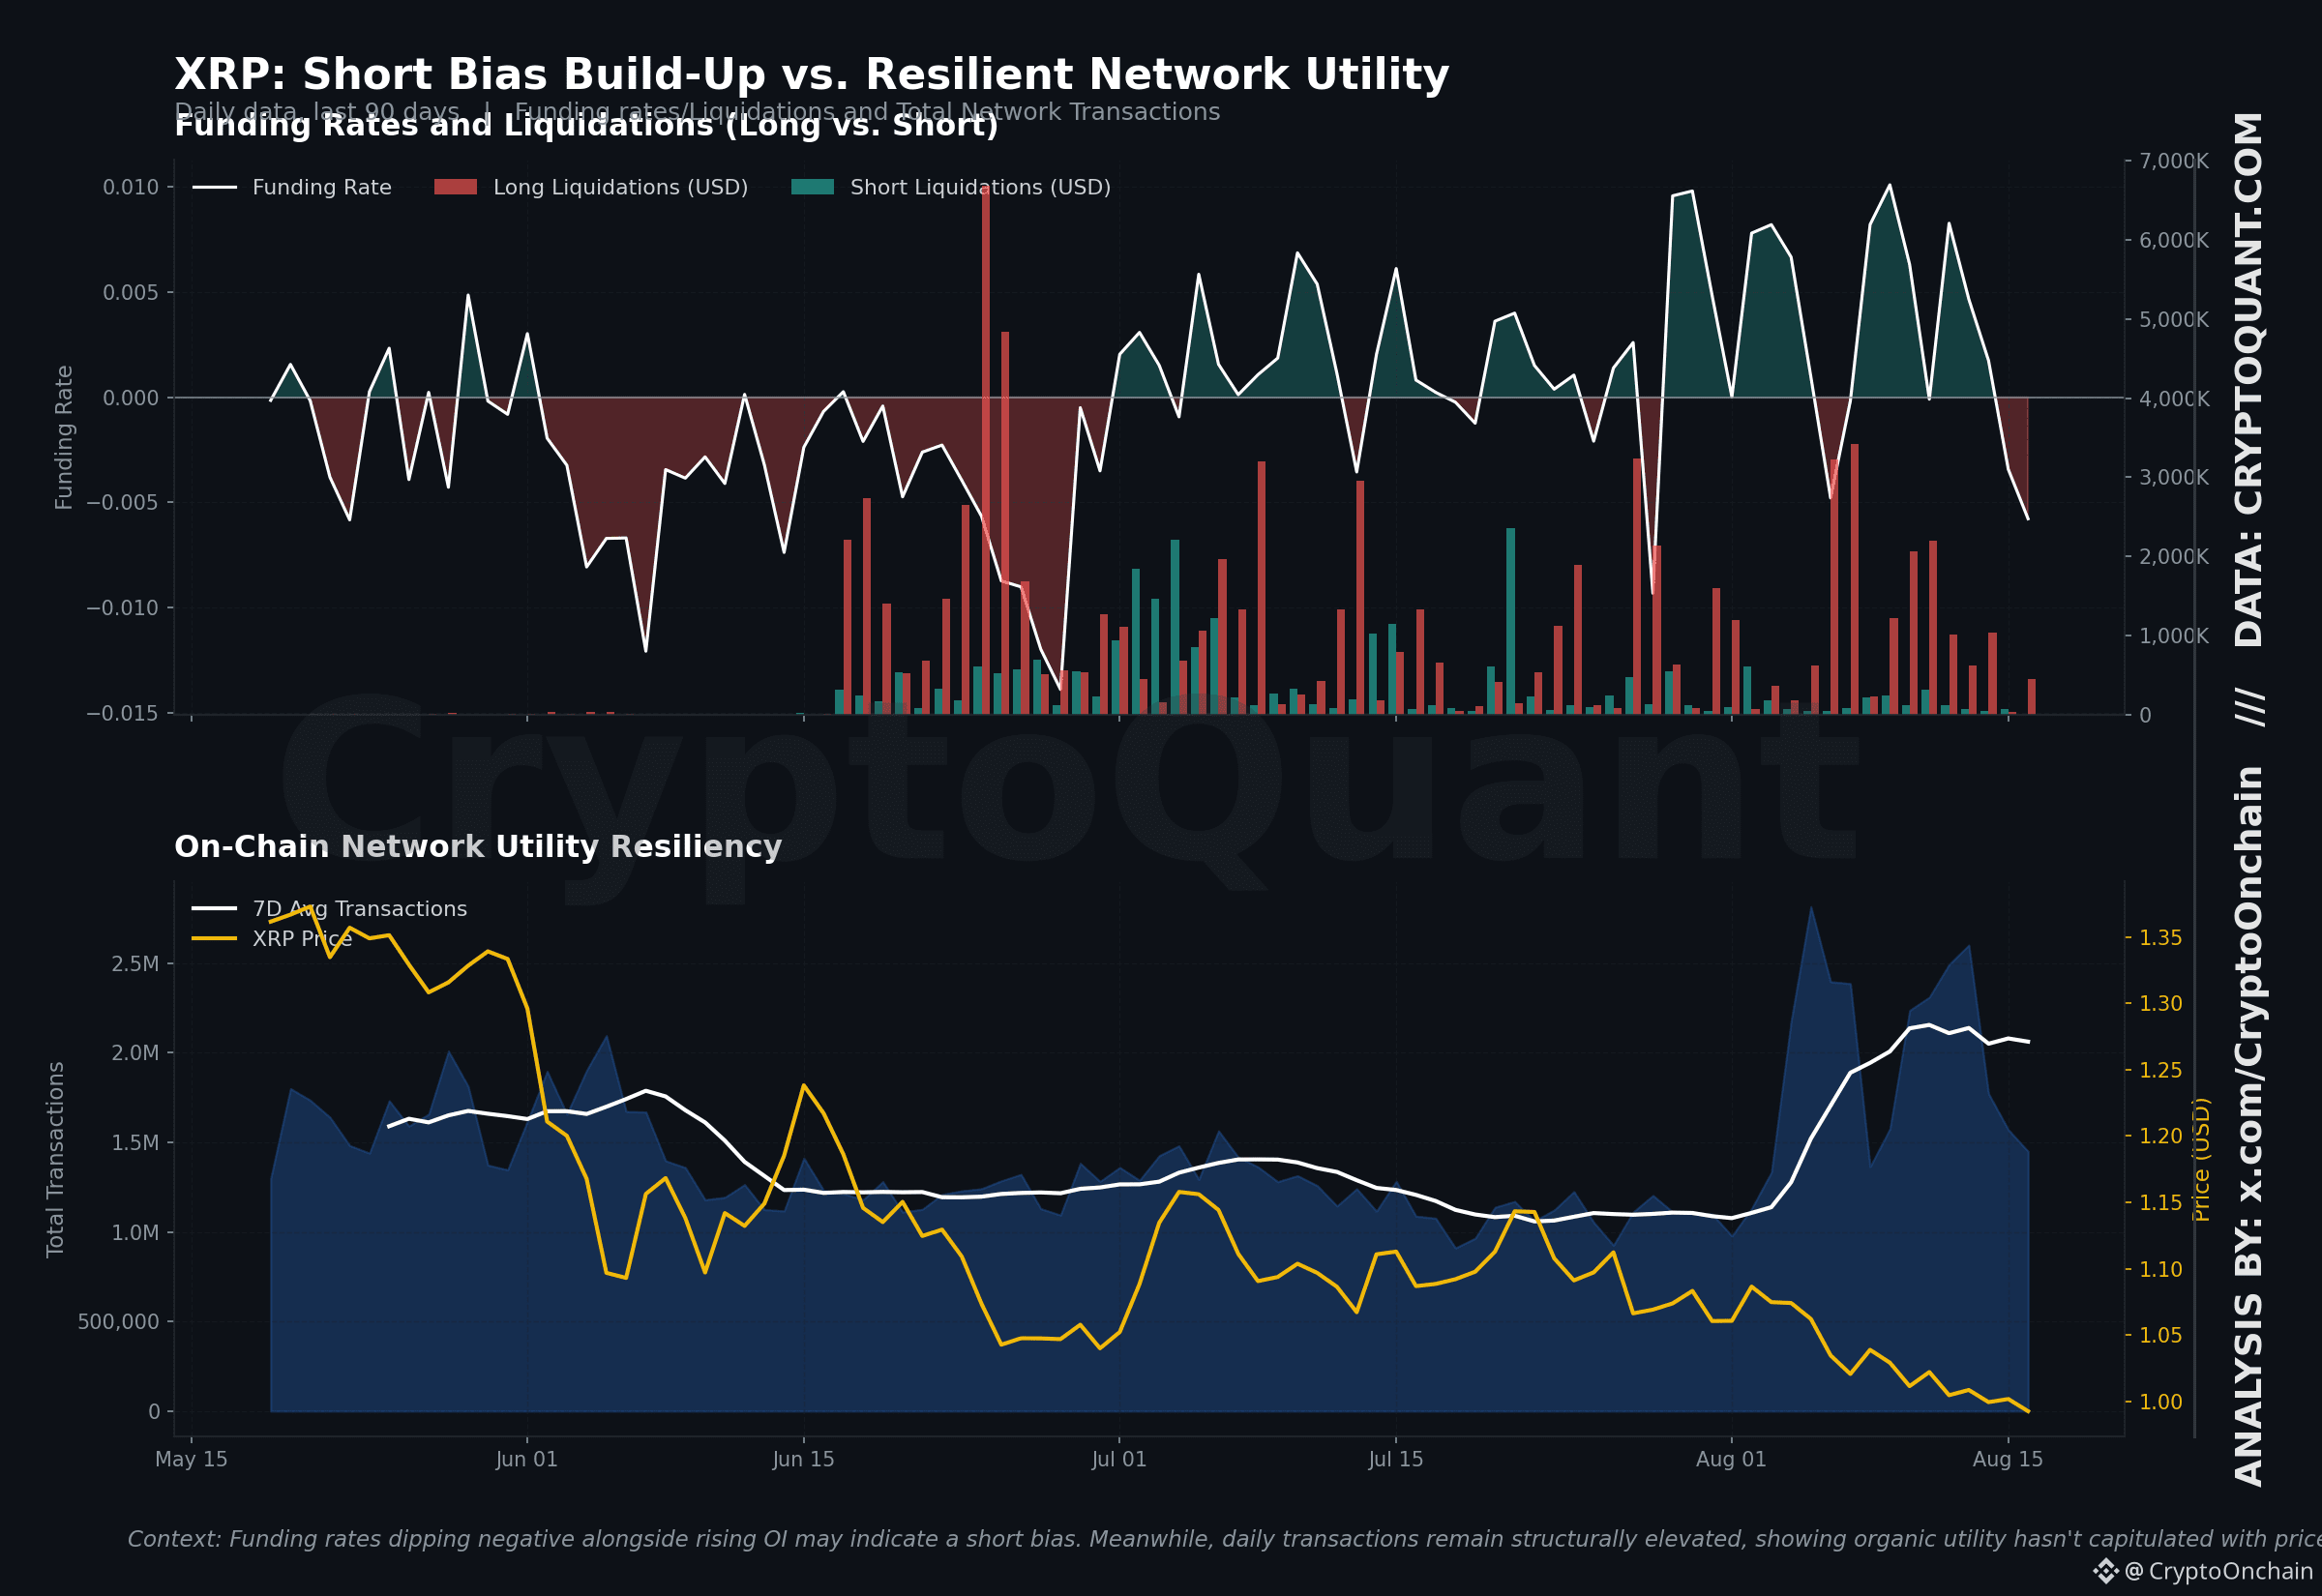Screen dimensions: 2322x1596
Task: Select the "7D Avg Transactions" legend label
Action: point(360,909)
